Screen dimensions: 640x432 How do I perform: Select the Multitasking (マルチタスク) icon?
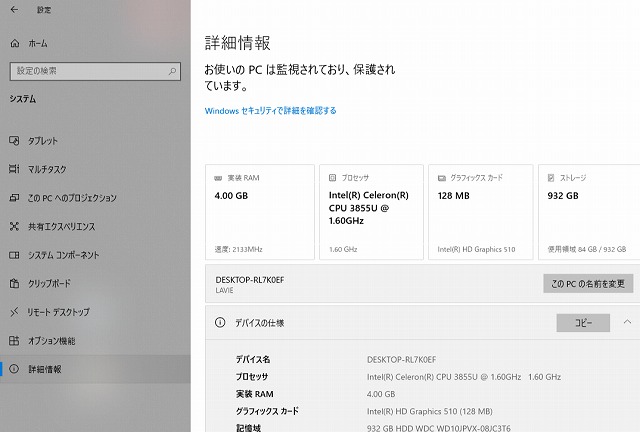point(14,169)
